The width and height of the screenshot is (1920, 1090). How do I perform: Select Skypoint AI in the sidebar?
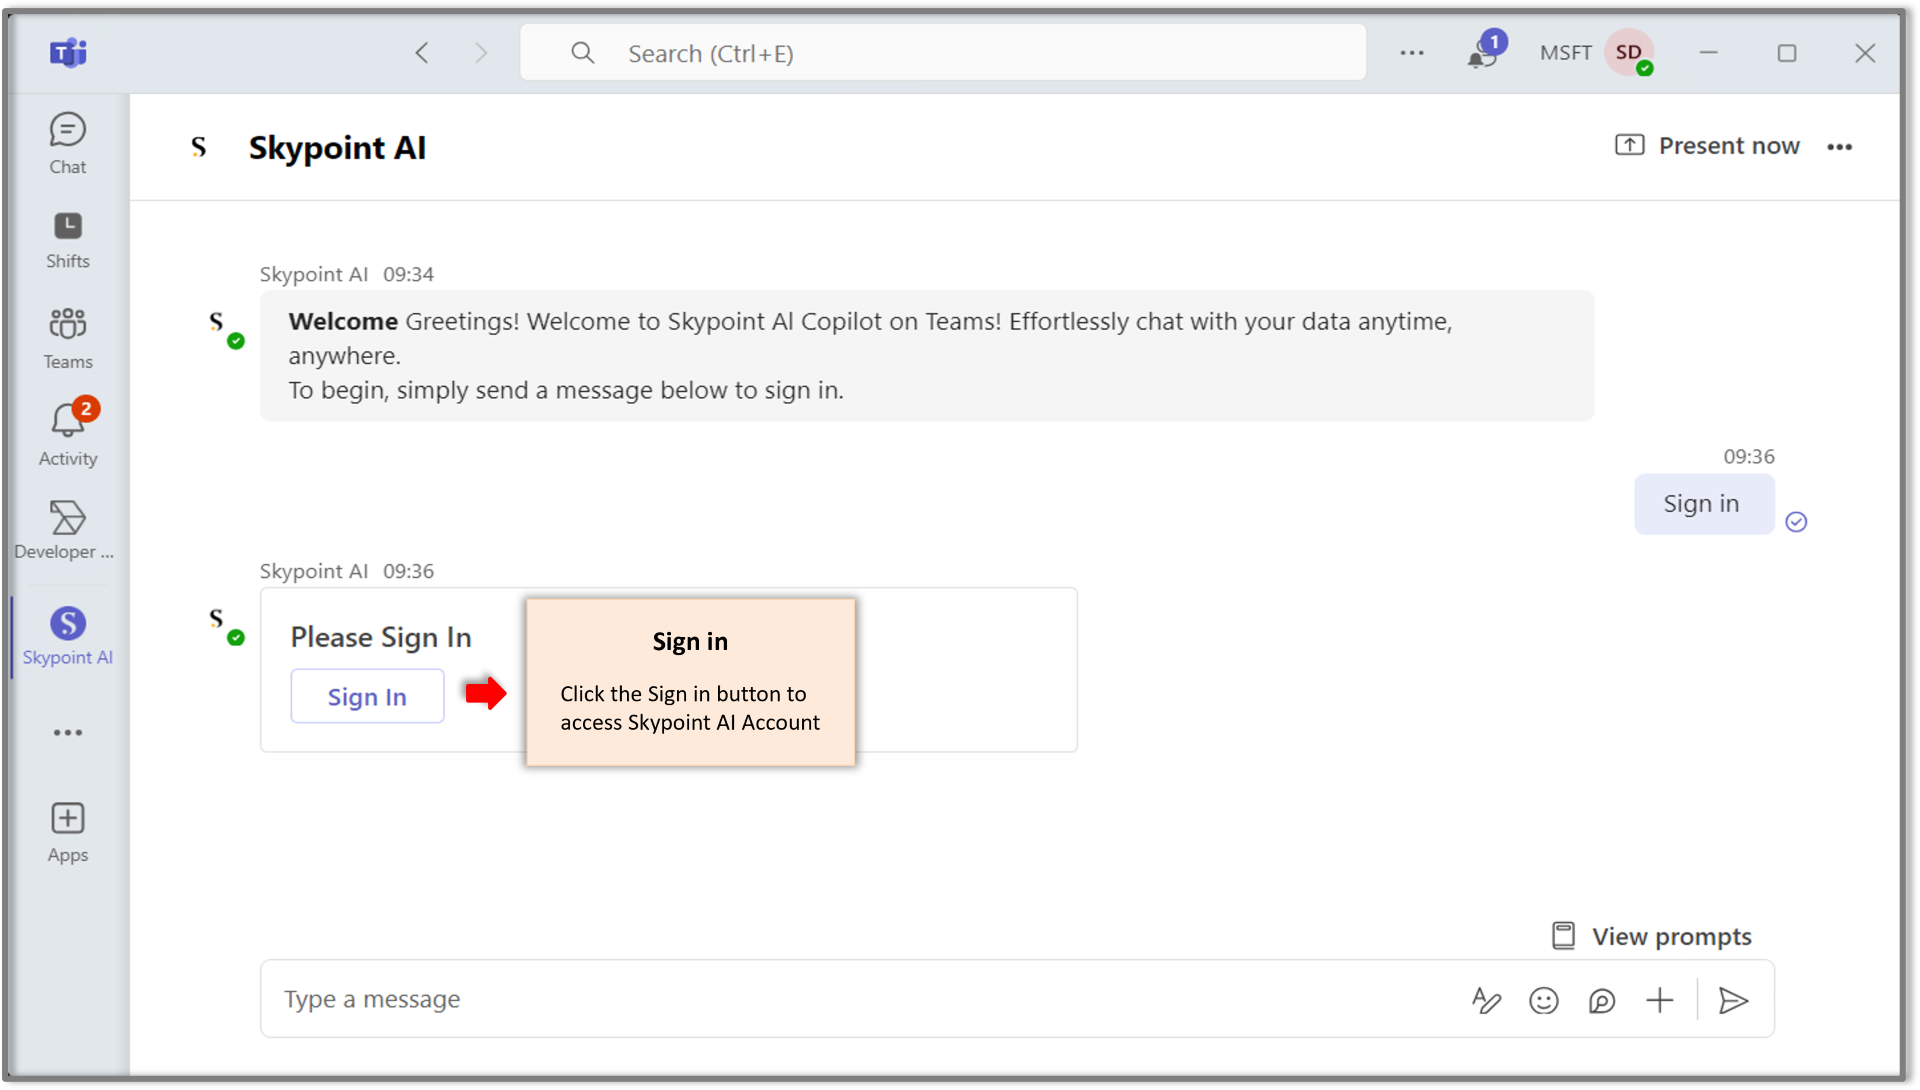coord(68,636)
